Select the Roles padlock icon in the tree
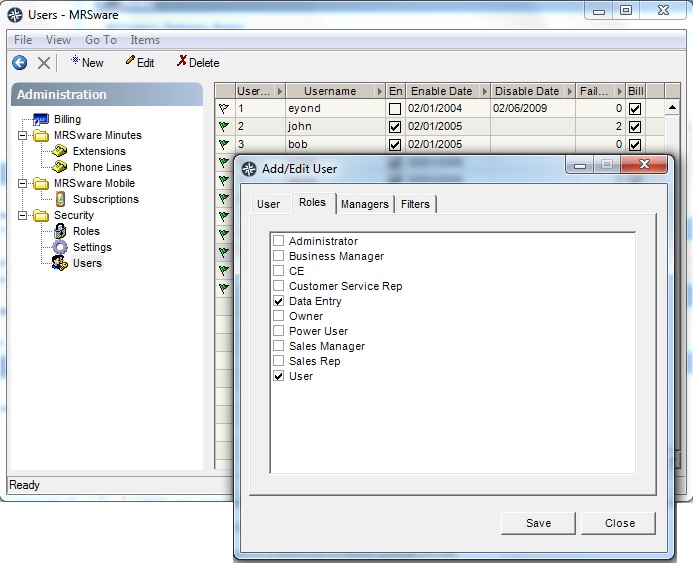Image resolution: width=693 pixels, height=563 pixels. click(60, 231)
